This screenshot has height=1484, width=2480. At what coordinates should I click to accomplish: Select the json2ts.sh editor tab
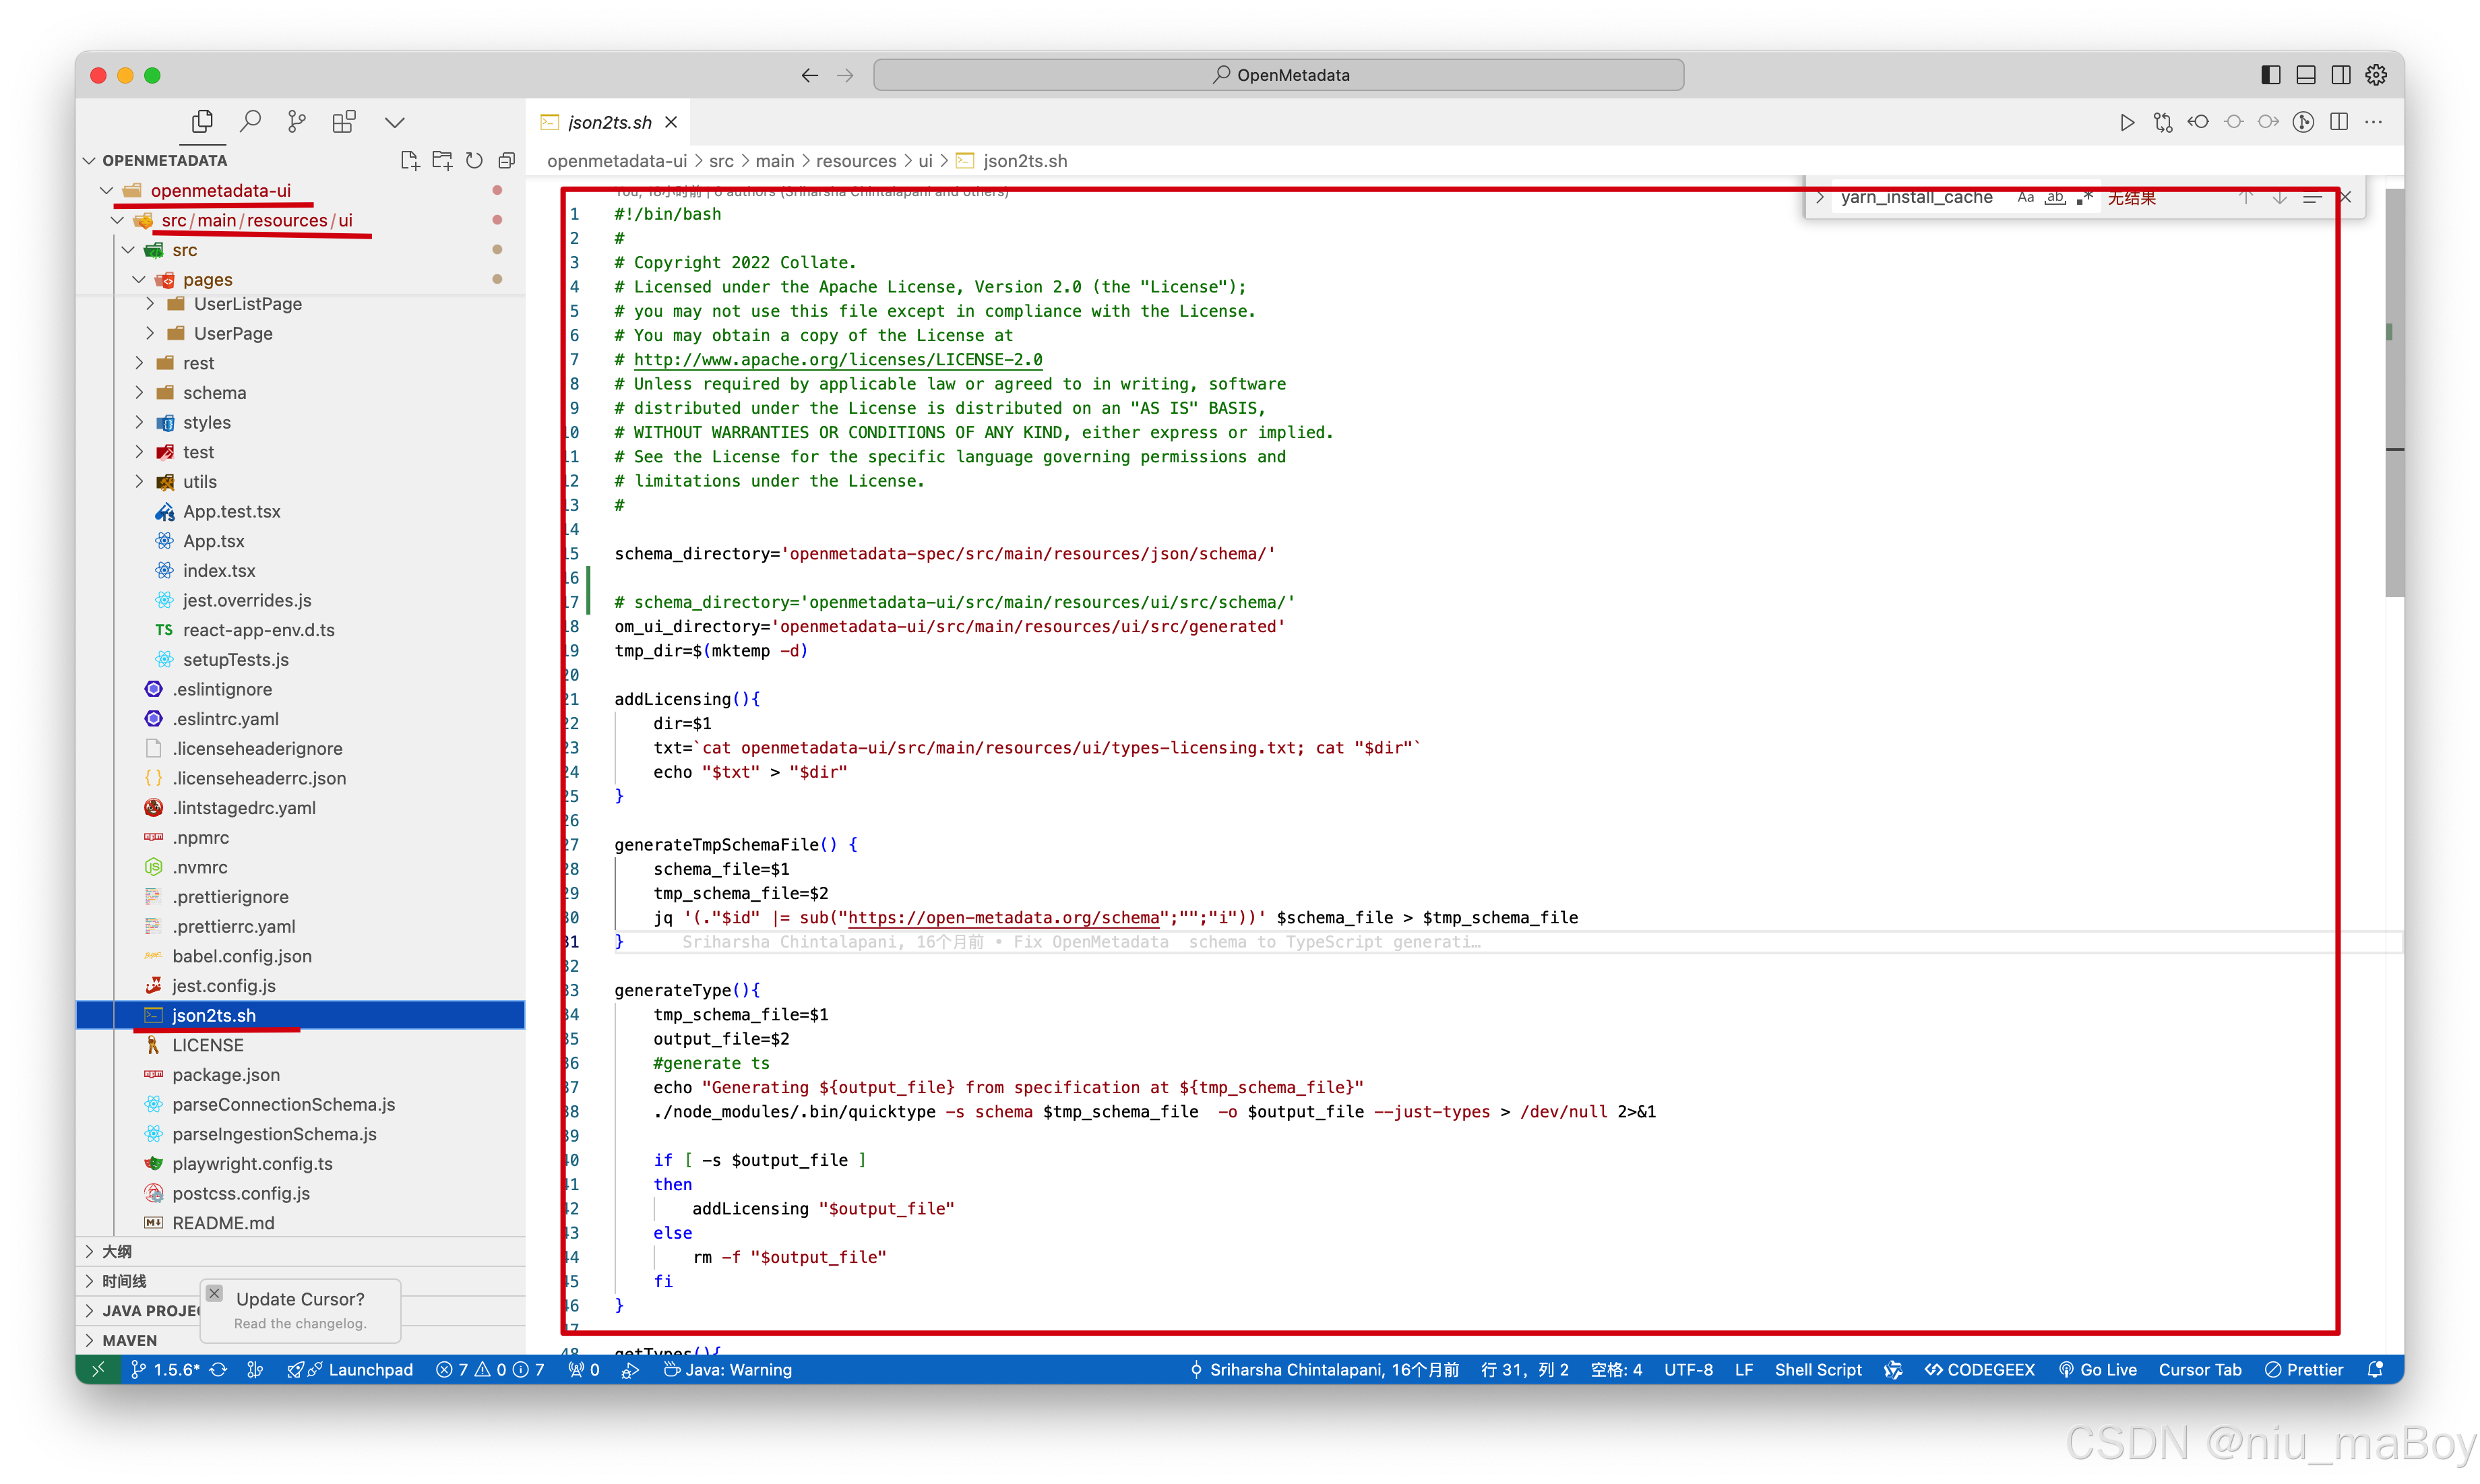pyautogui.click(x=609, y=122)
